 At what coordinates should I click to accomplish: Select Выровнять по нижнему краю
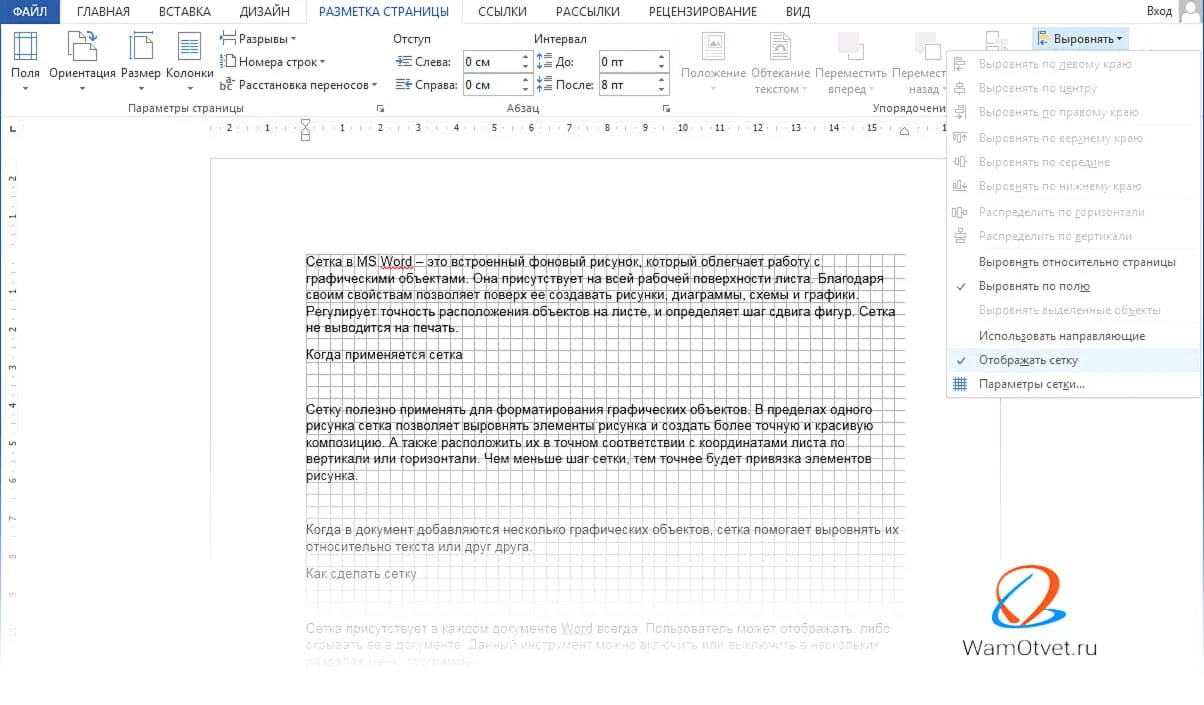pyautogui.click(x=1074, y=186)
